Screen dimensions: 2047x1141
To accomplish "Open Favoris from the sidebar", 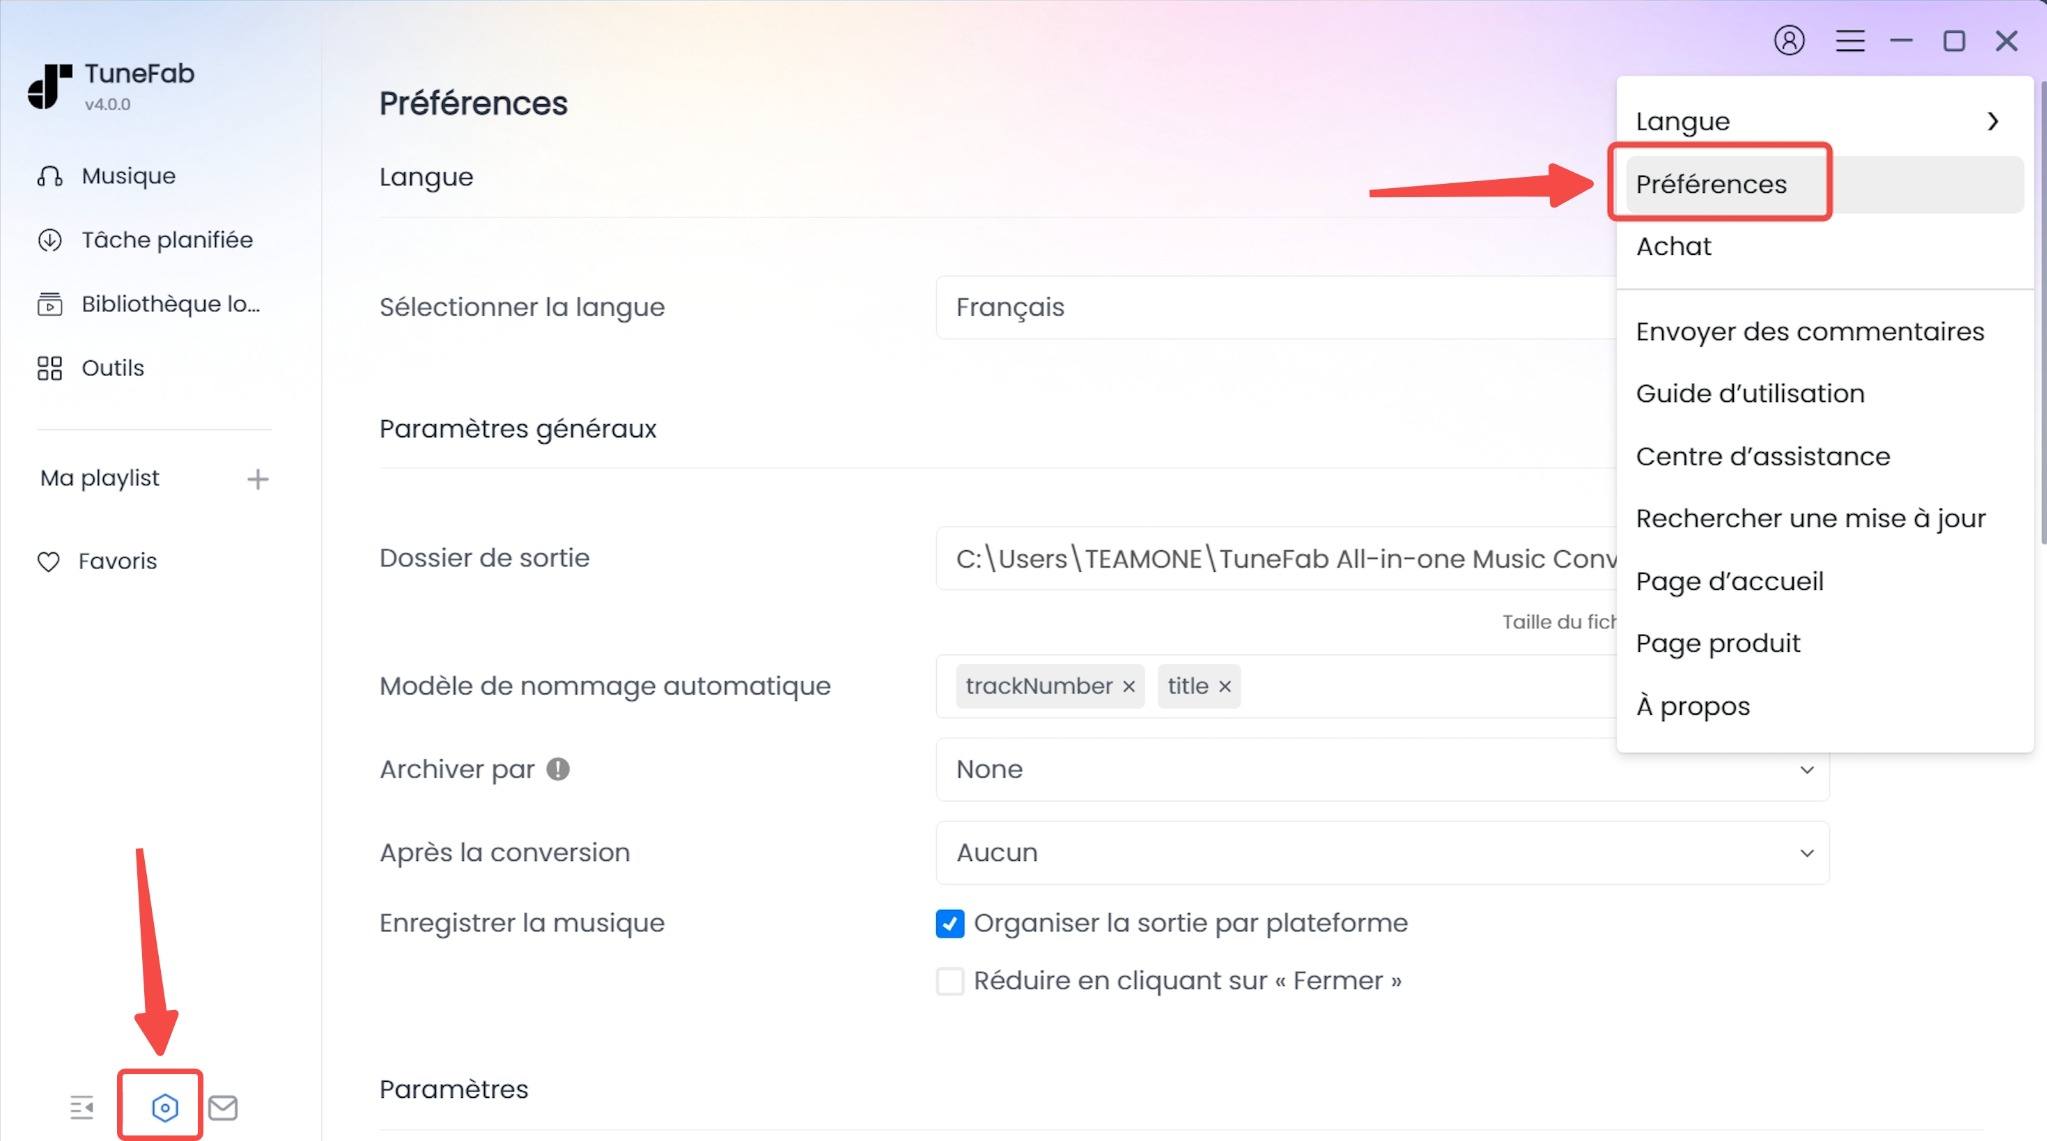I will (x=118, y=560).
